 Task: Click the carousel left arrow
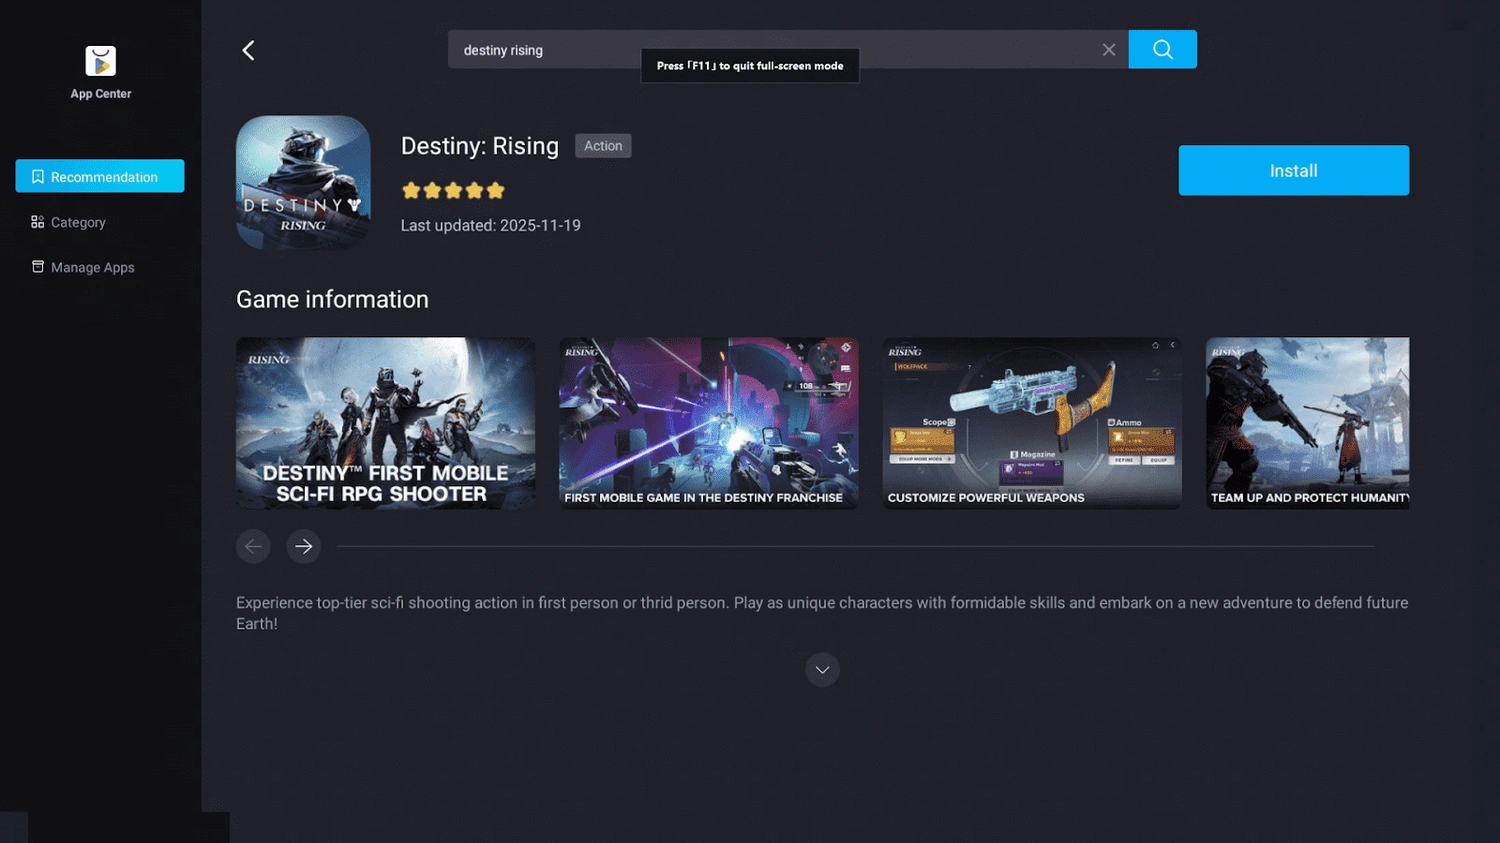point(253,546)
